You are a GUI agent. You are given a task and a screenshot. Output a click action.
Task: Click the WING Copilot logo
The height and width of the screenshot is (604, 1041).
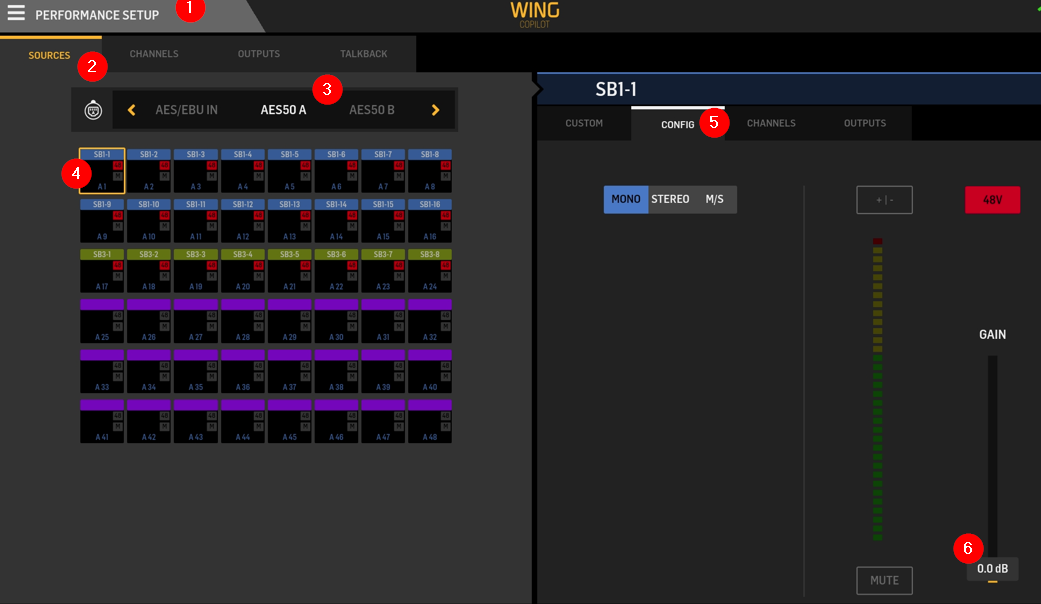coord(534,13)
